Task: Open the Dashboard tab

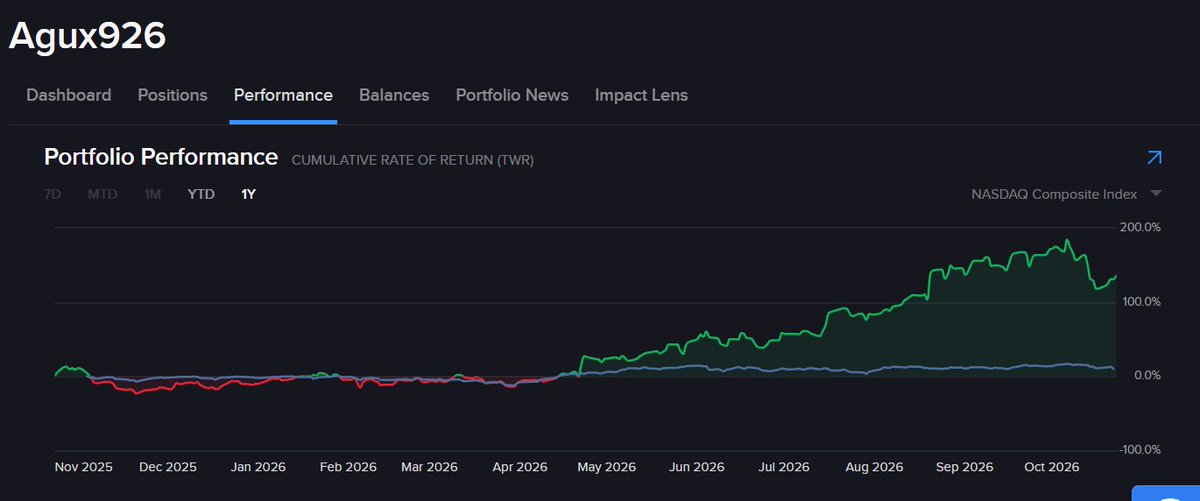Action: [x=68, y=95]
